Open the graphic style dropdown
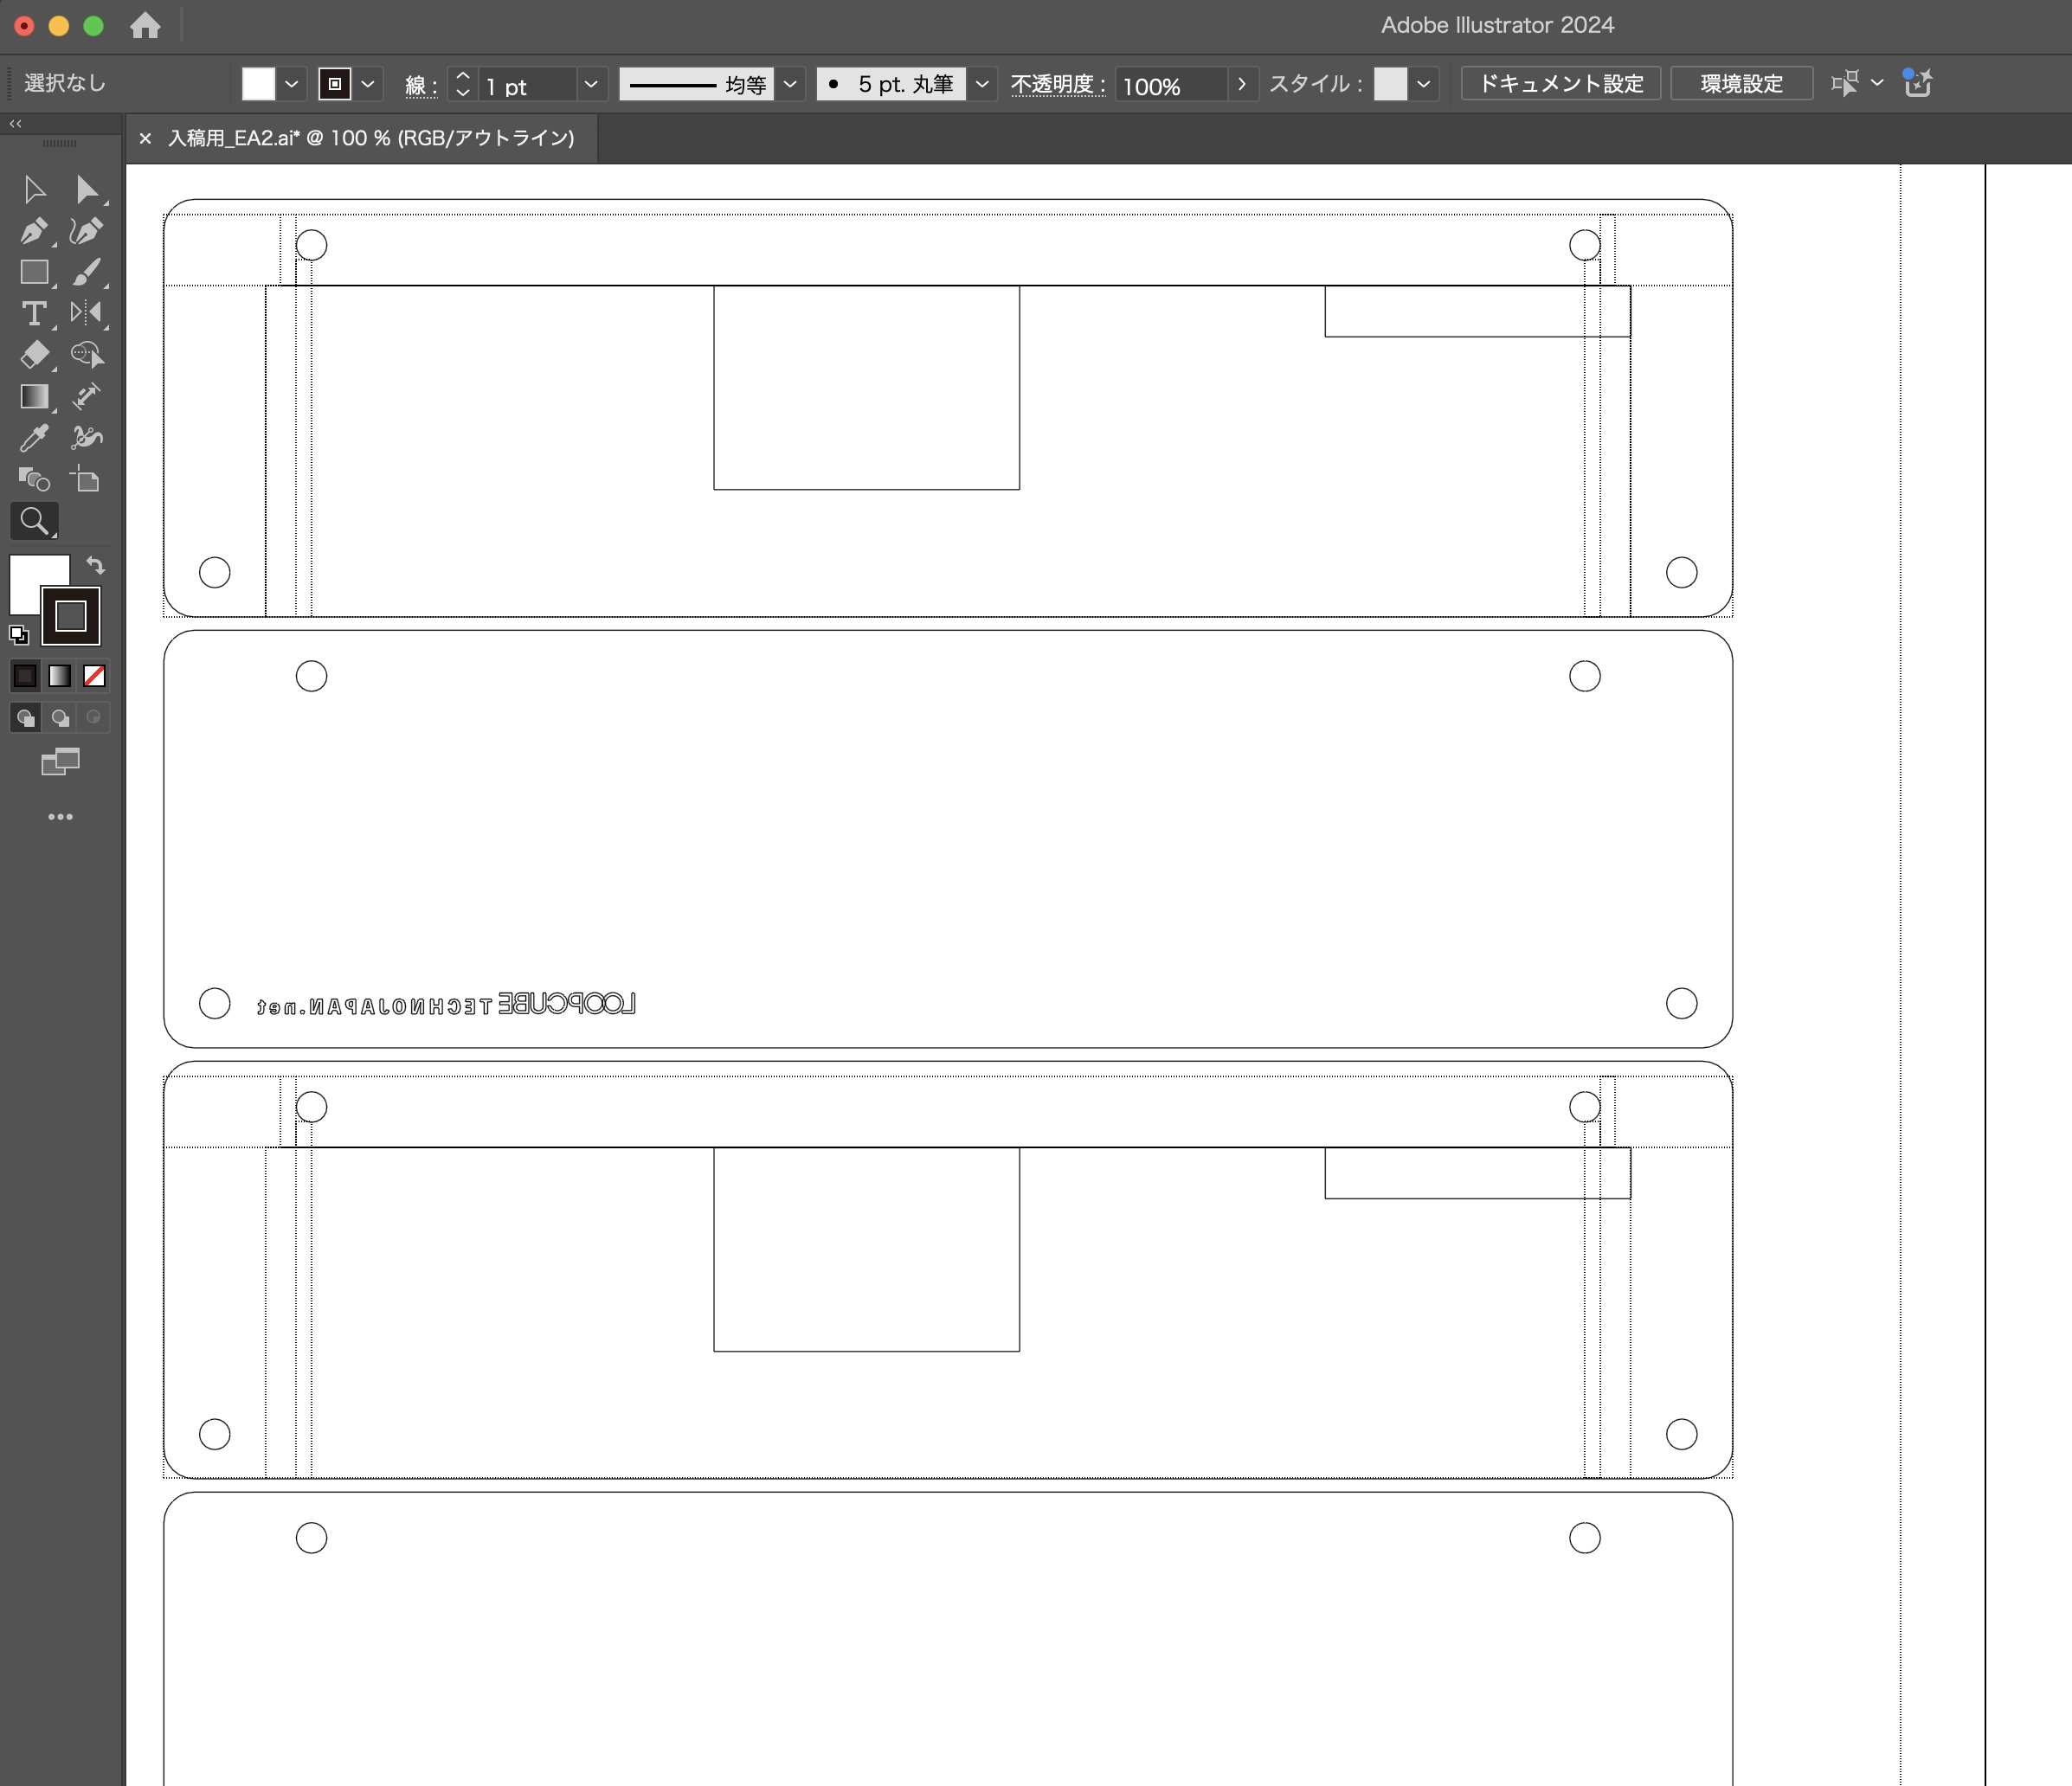Screen dimensions: 2072x1786 coord(1423,84)
